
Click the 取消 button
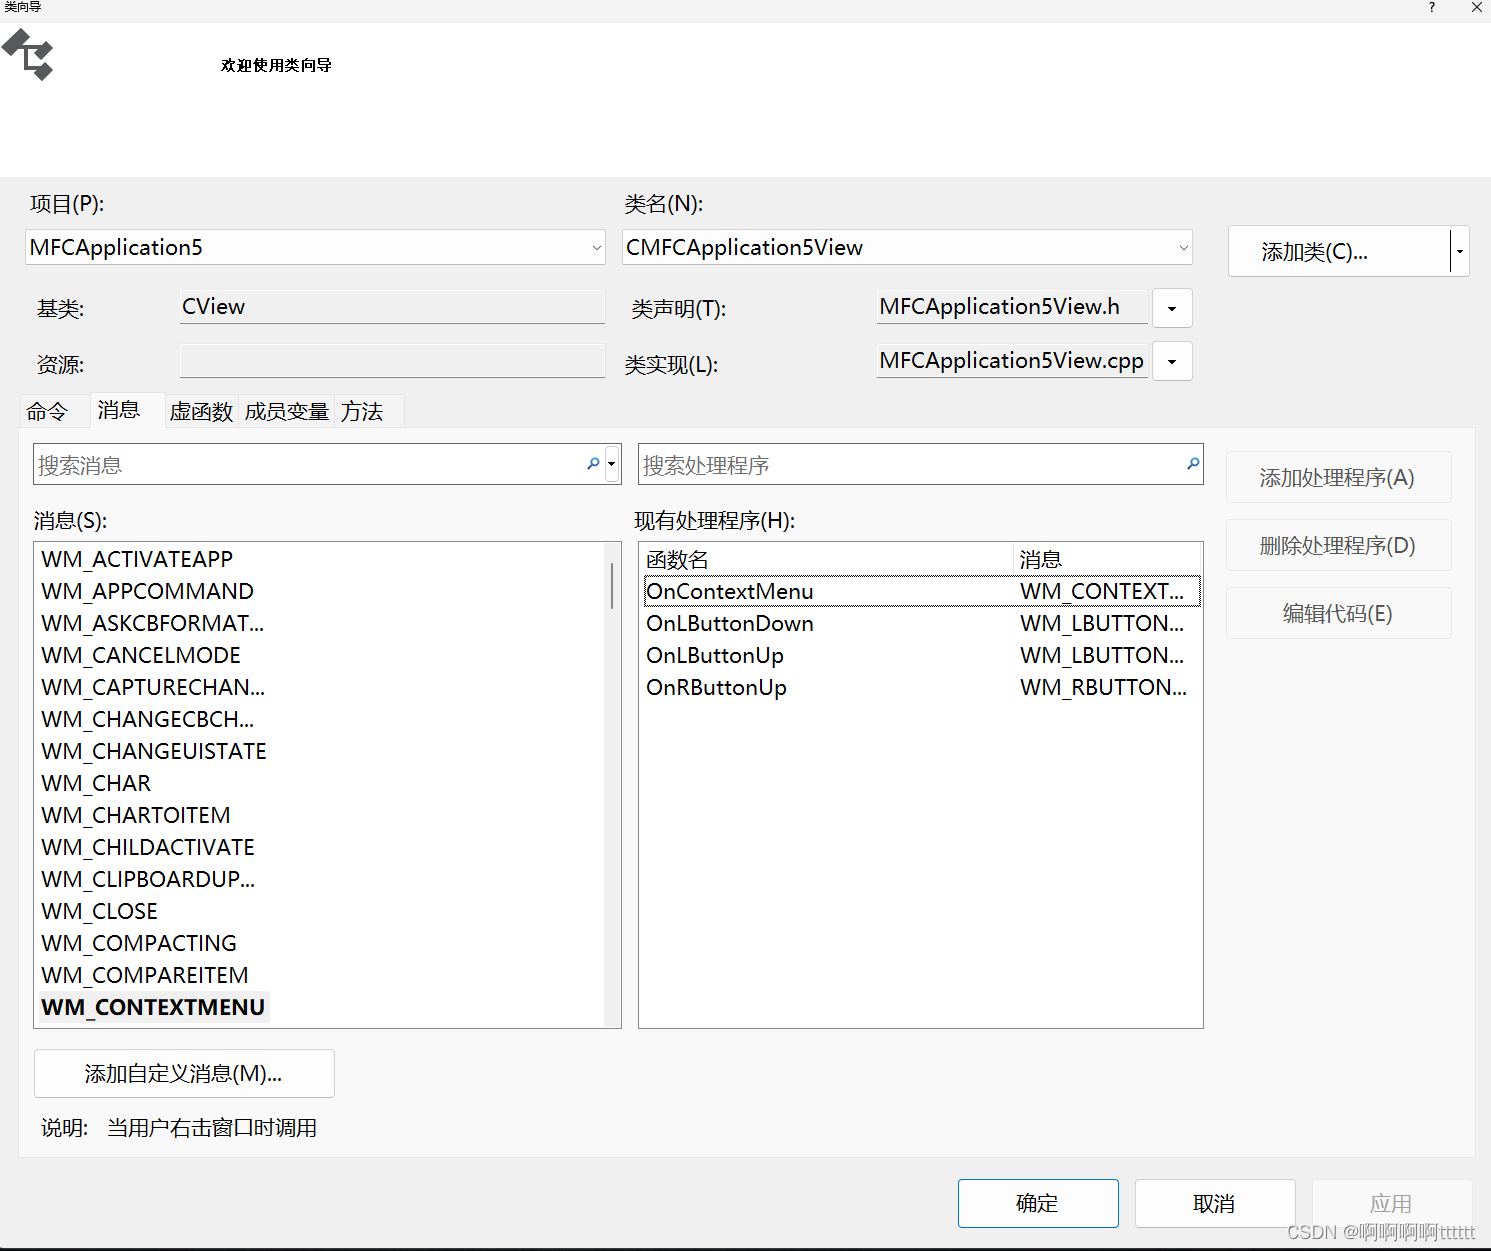coord(1215,1203)
